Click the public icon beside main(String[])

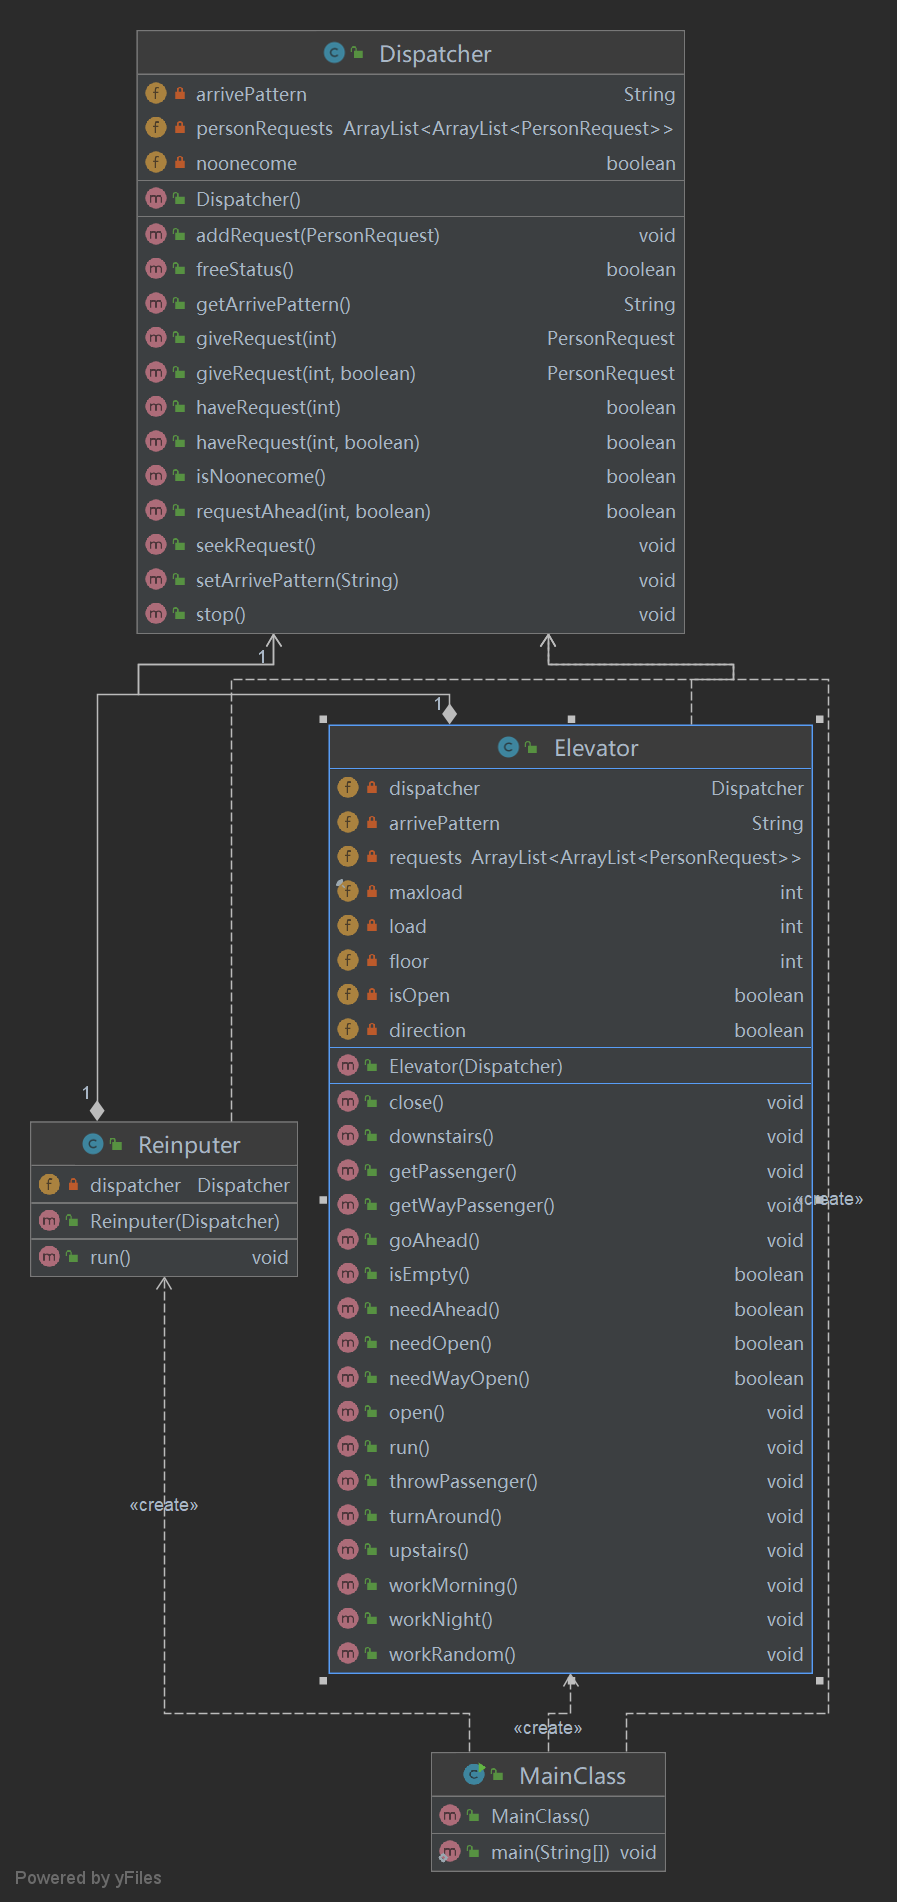coord(473,1852)
